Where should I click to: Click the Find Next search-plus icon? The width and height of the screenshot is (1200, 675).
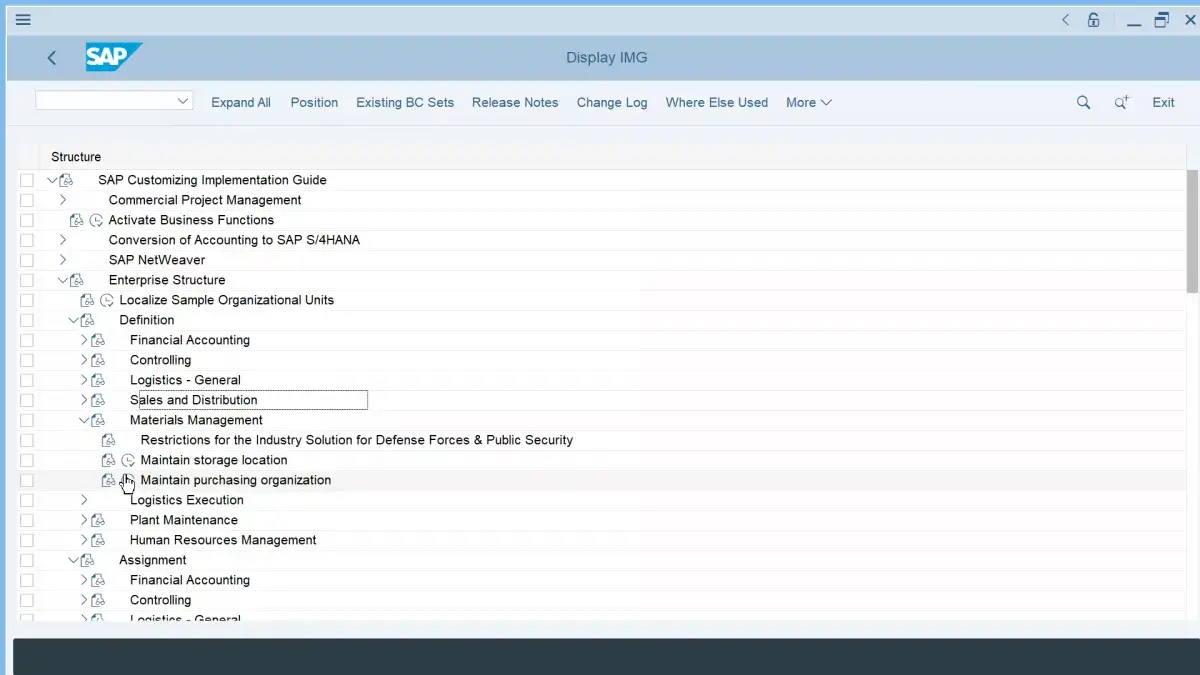1121,102
